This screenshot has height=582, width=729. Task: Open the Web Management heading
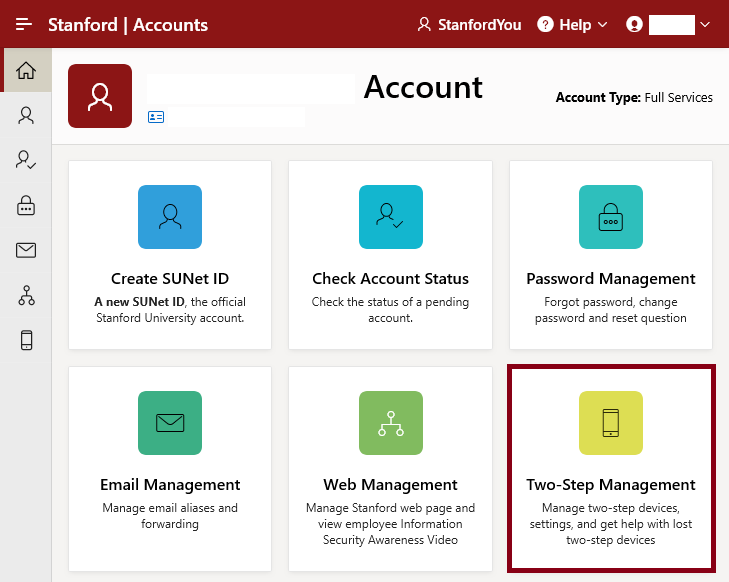pyautogui.click(x=391, y=485)
